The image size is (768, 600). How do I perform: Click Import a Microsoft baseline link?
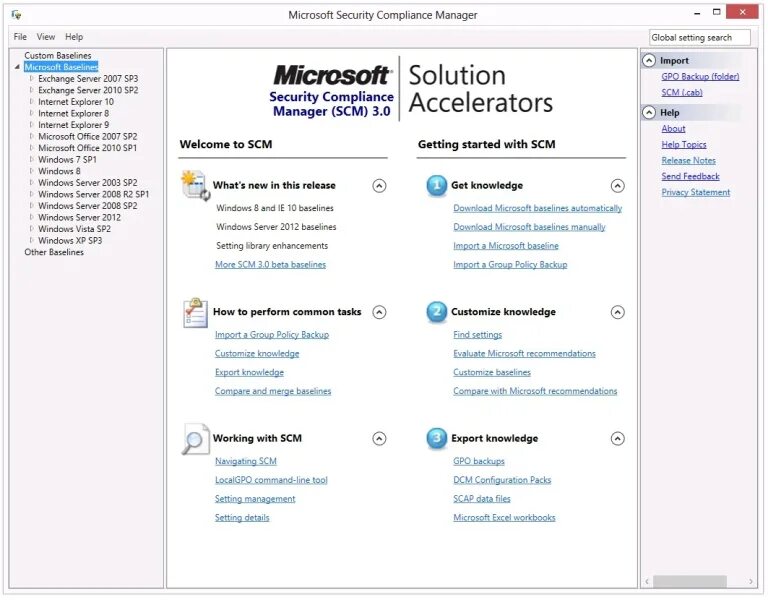(505, 246)
